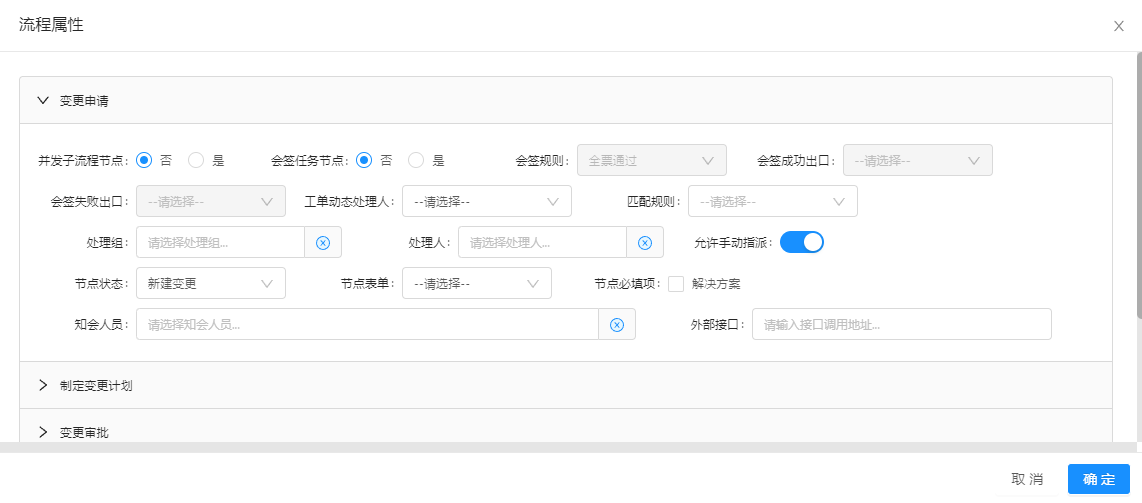Click the 流程属性 dialog title text

51,25
